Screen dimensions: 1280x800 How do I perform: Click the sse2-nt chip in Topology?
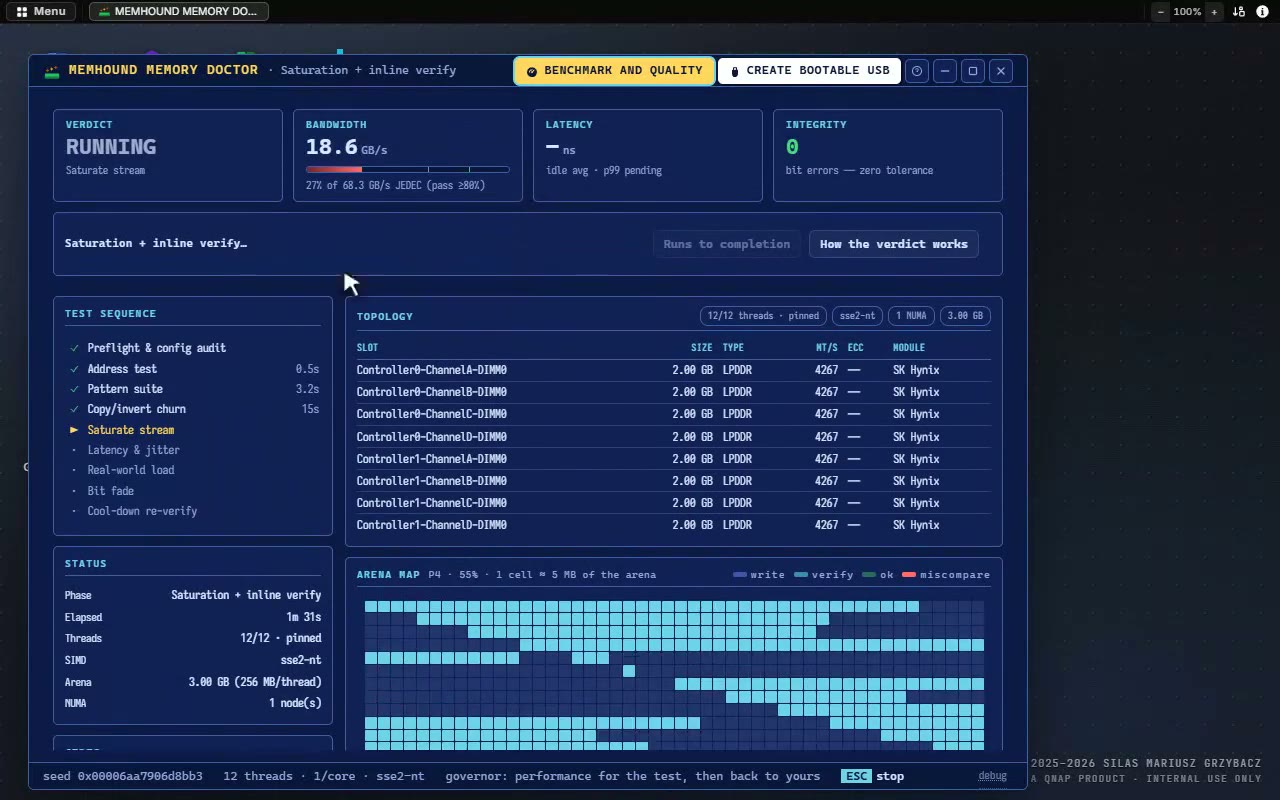coord(858,316)
